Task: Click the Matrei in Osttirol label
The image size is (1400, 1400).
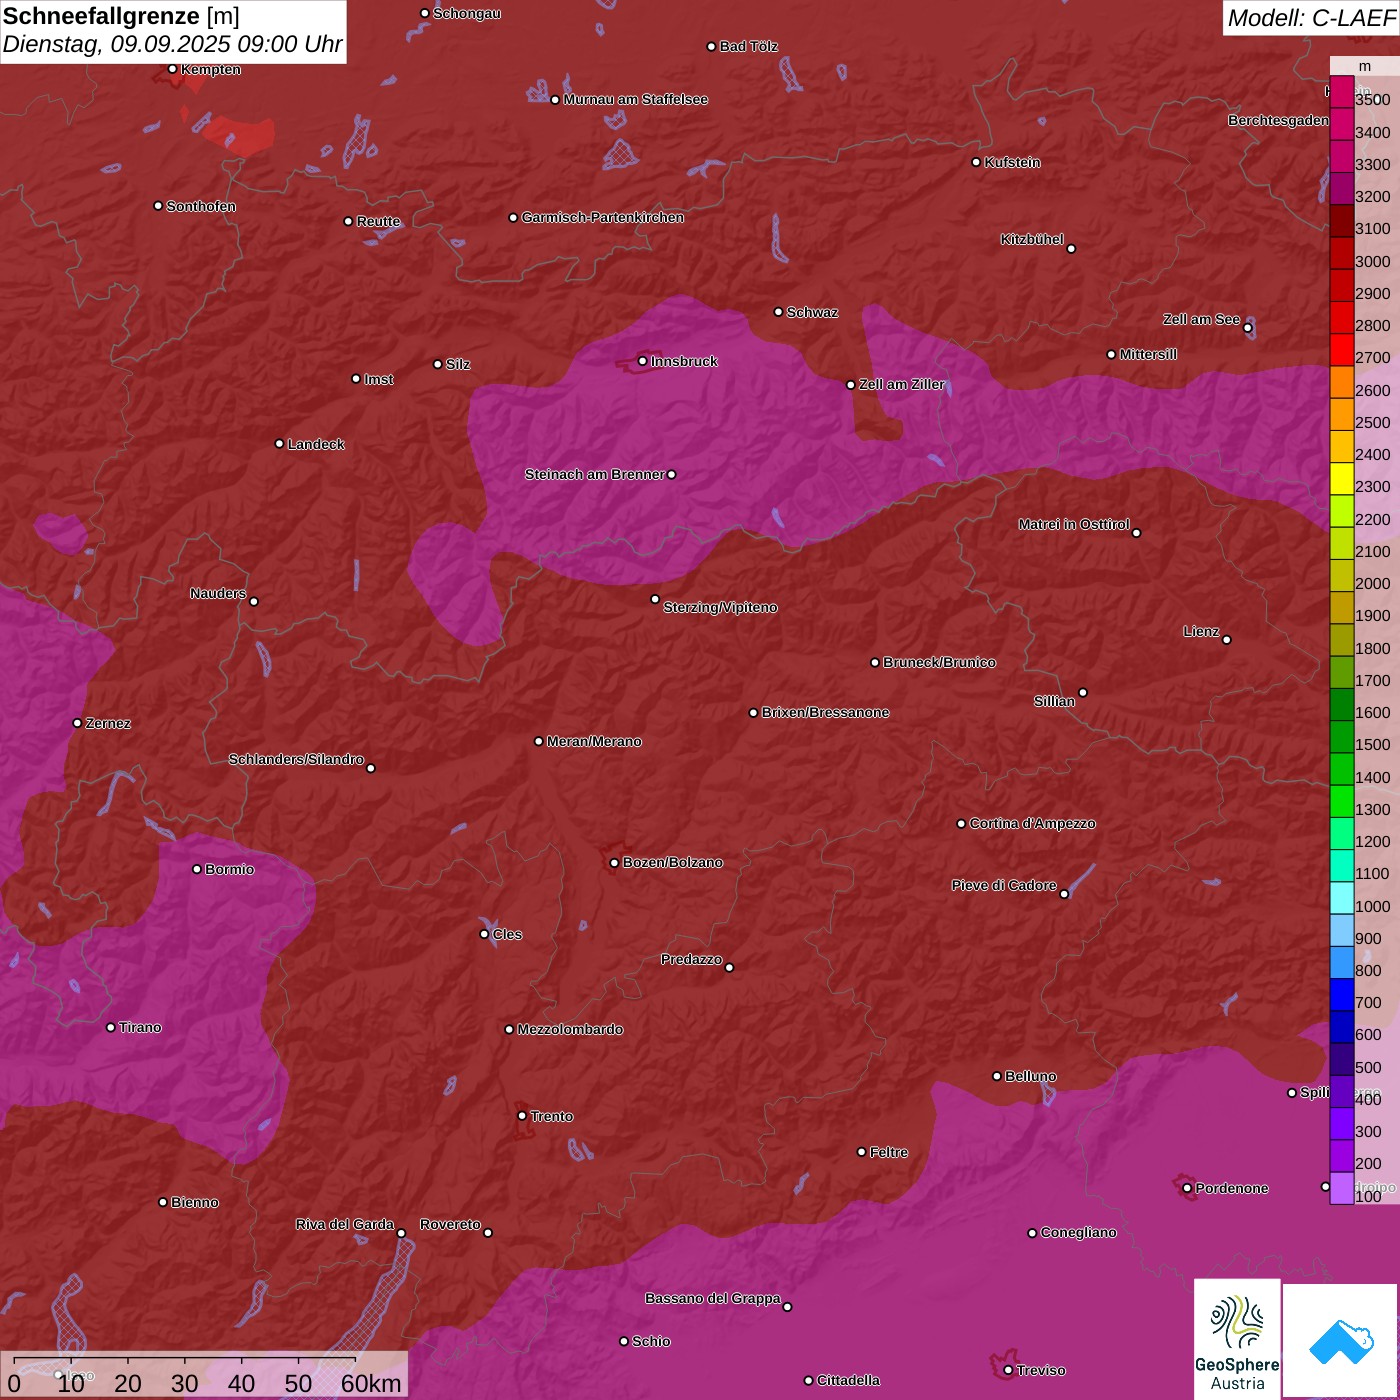Action: click(1074, 524)
